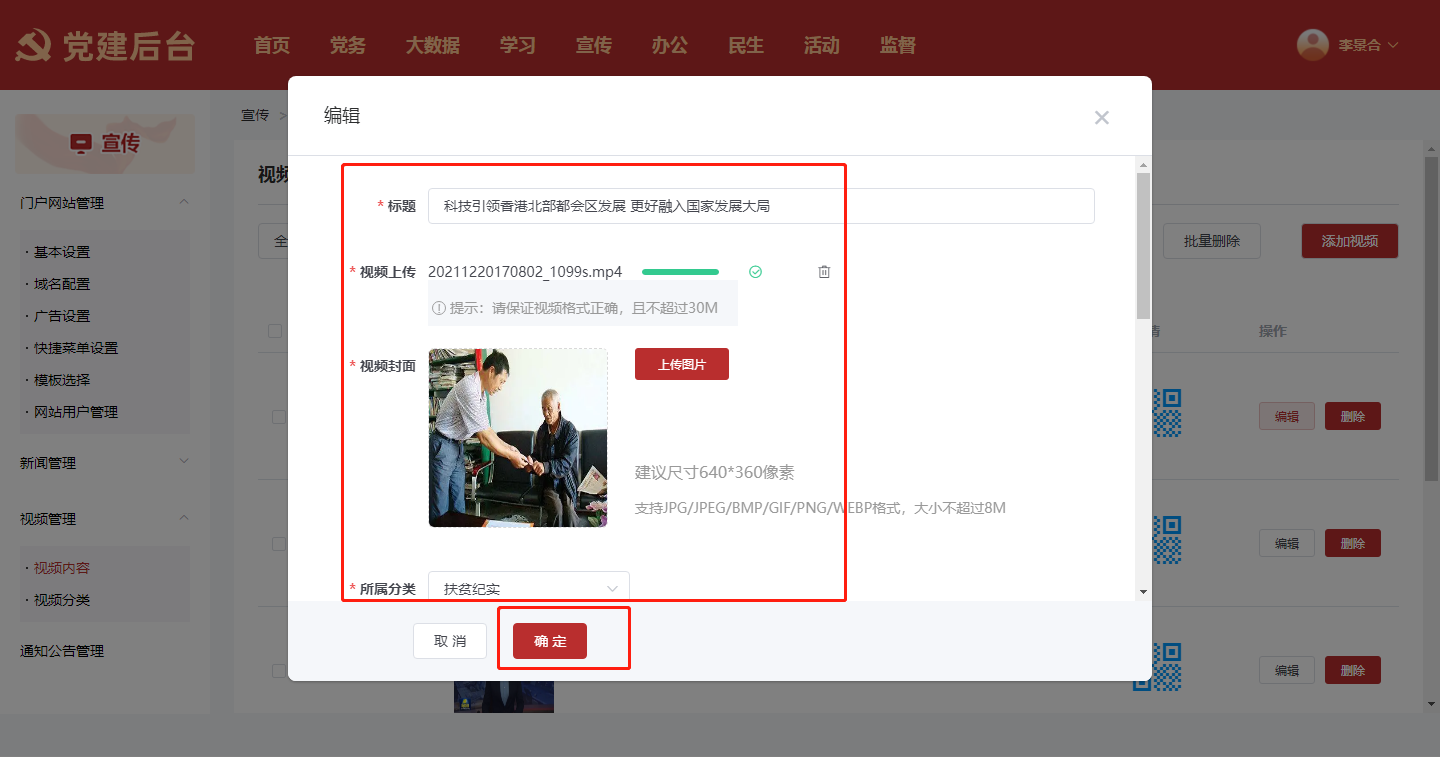Click the video upload progress bar
This screenshot has height=757, width=1440.
tap(680, 272)
